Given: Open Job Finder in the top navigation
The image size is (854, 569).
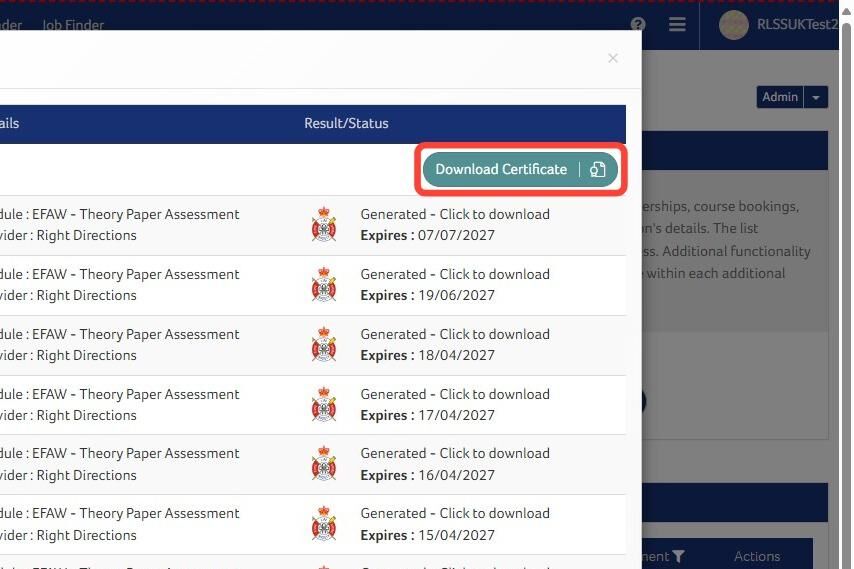Looking at the screenshot, I should coord(73,25).
